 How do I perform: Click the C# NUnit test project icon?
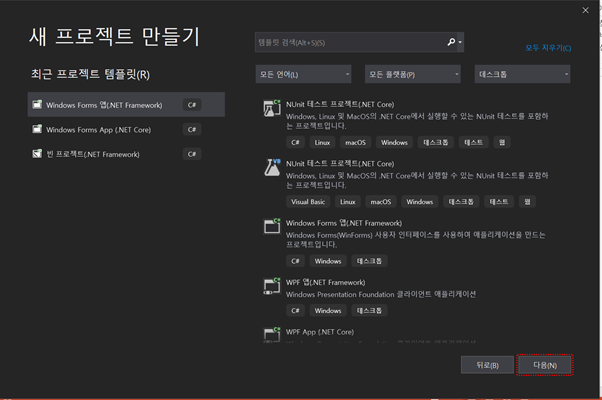click(x=272, y=108)
